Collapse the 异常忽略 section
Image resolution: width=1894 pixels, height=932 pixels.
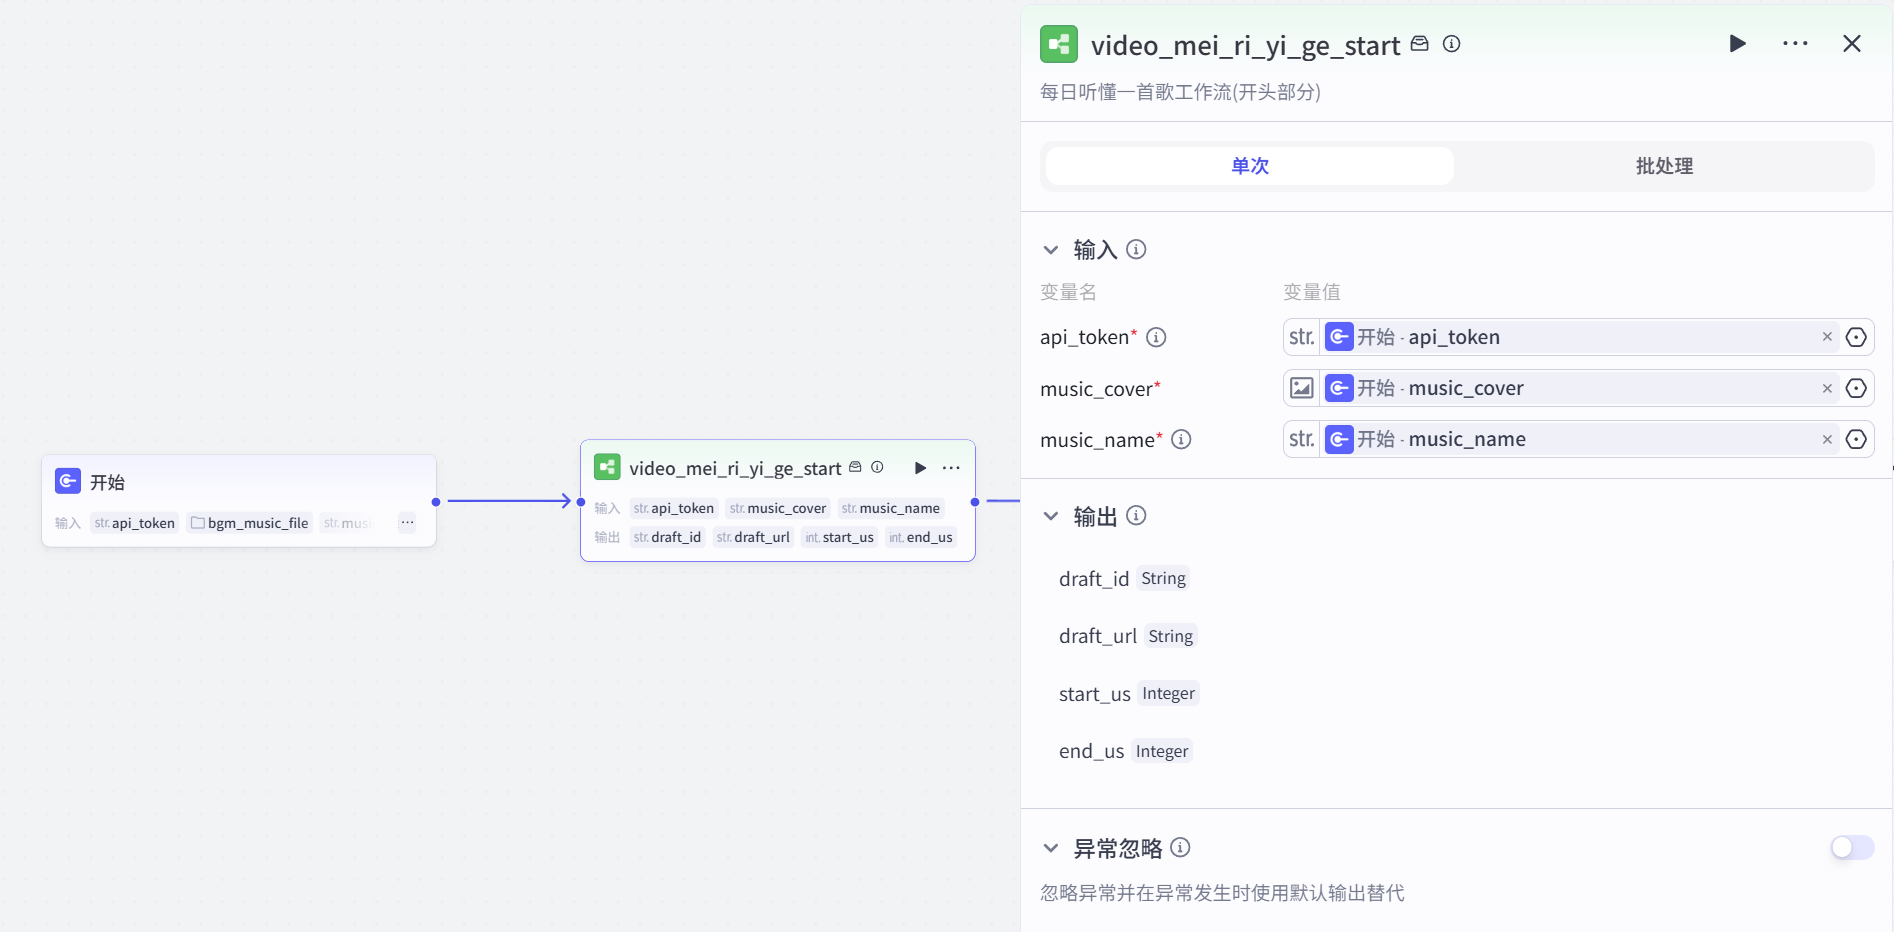[1051, 848]
